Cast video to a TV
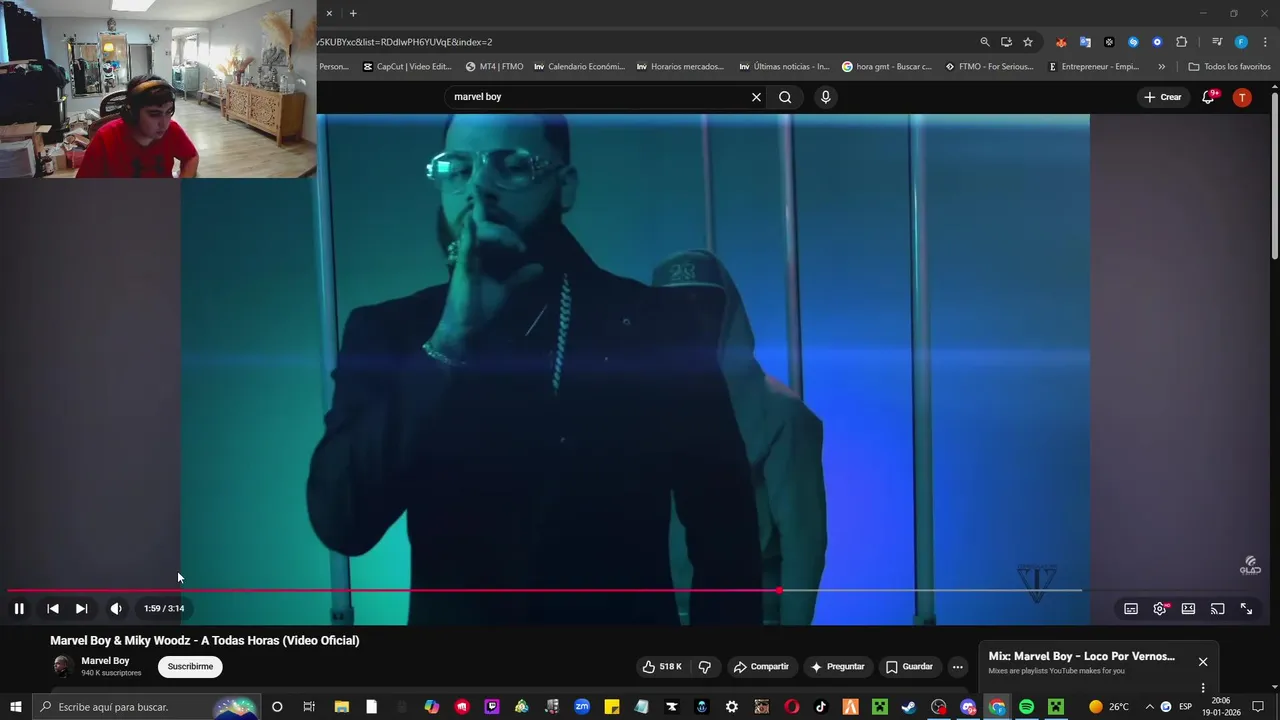Viewport: 1280px width, 720px height. click(1217, 608)
